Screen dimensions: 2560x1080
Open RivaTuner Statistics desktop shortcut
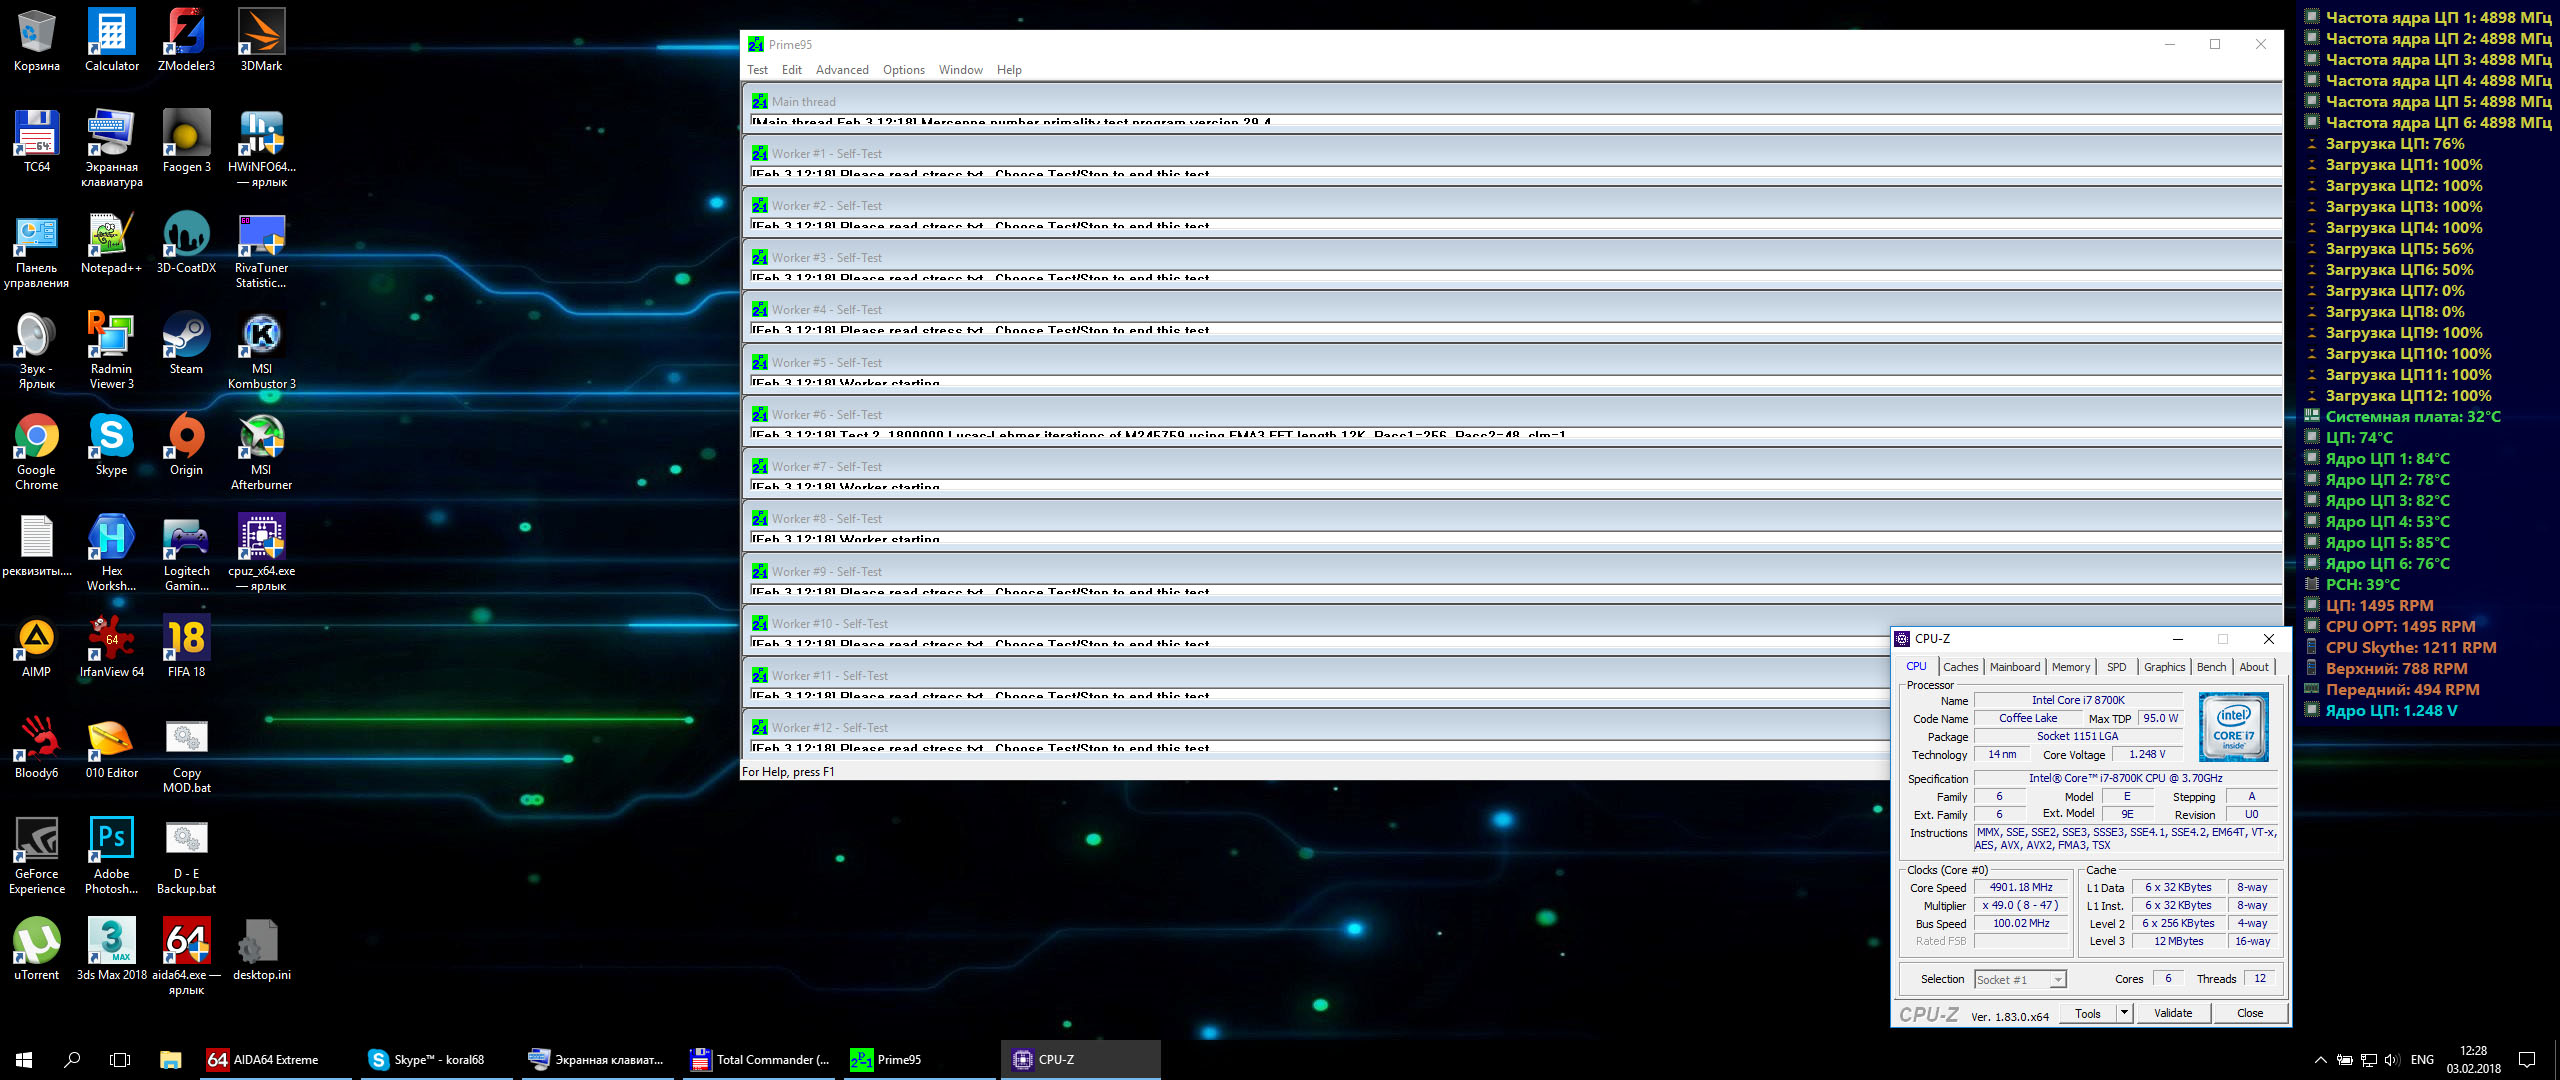pyautogui.click(x=261, y=236)
